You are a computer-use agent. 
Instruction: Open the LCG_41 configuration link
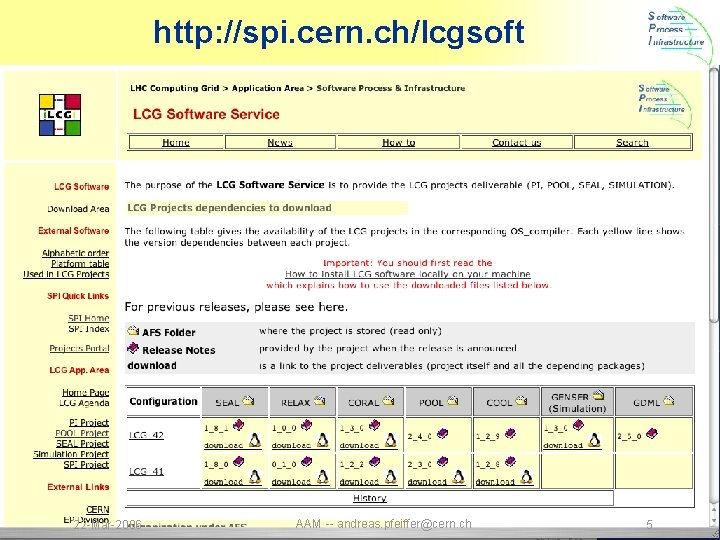tap(146, 471)
